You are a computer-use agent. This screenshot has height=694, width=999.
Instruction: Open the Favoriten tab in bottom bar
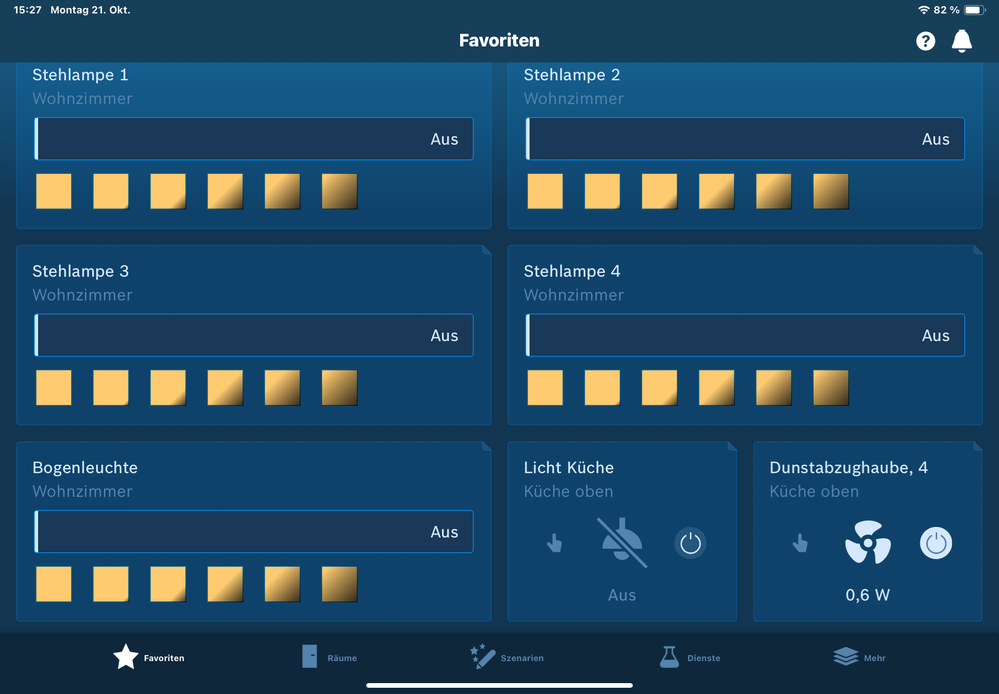coord(148,657)
